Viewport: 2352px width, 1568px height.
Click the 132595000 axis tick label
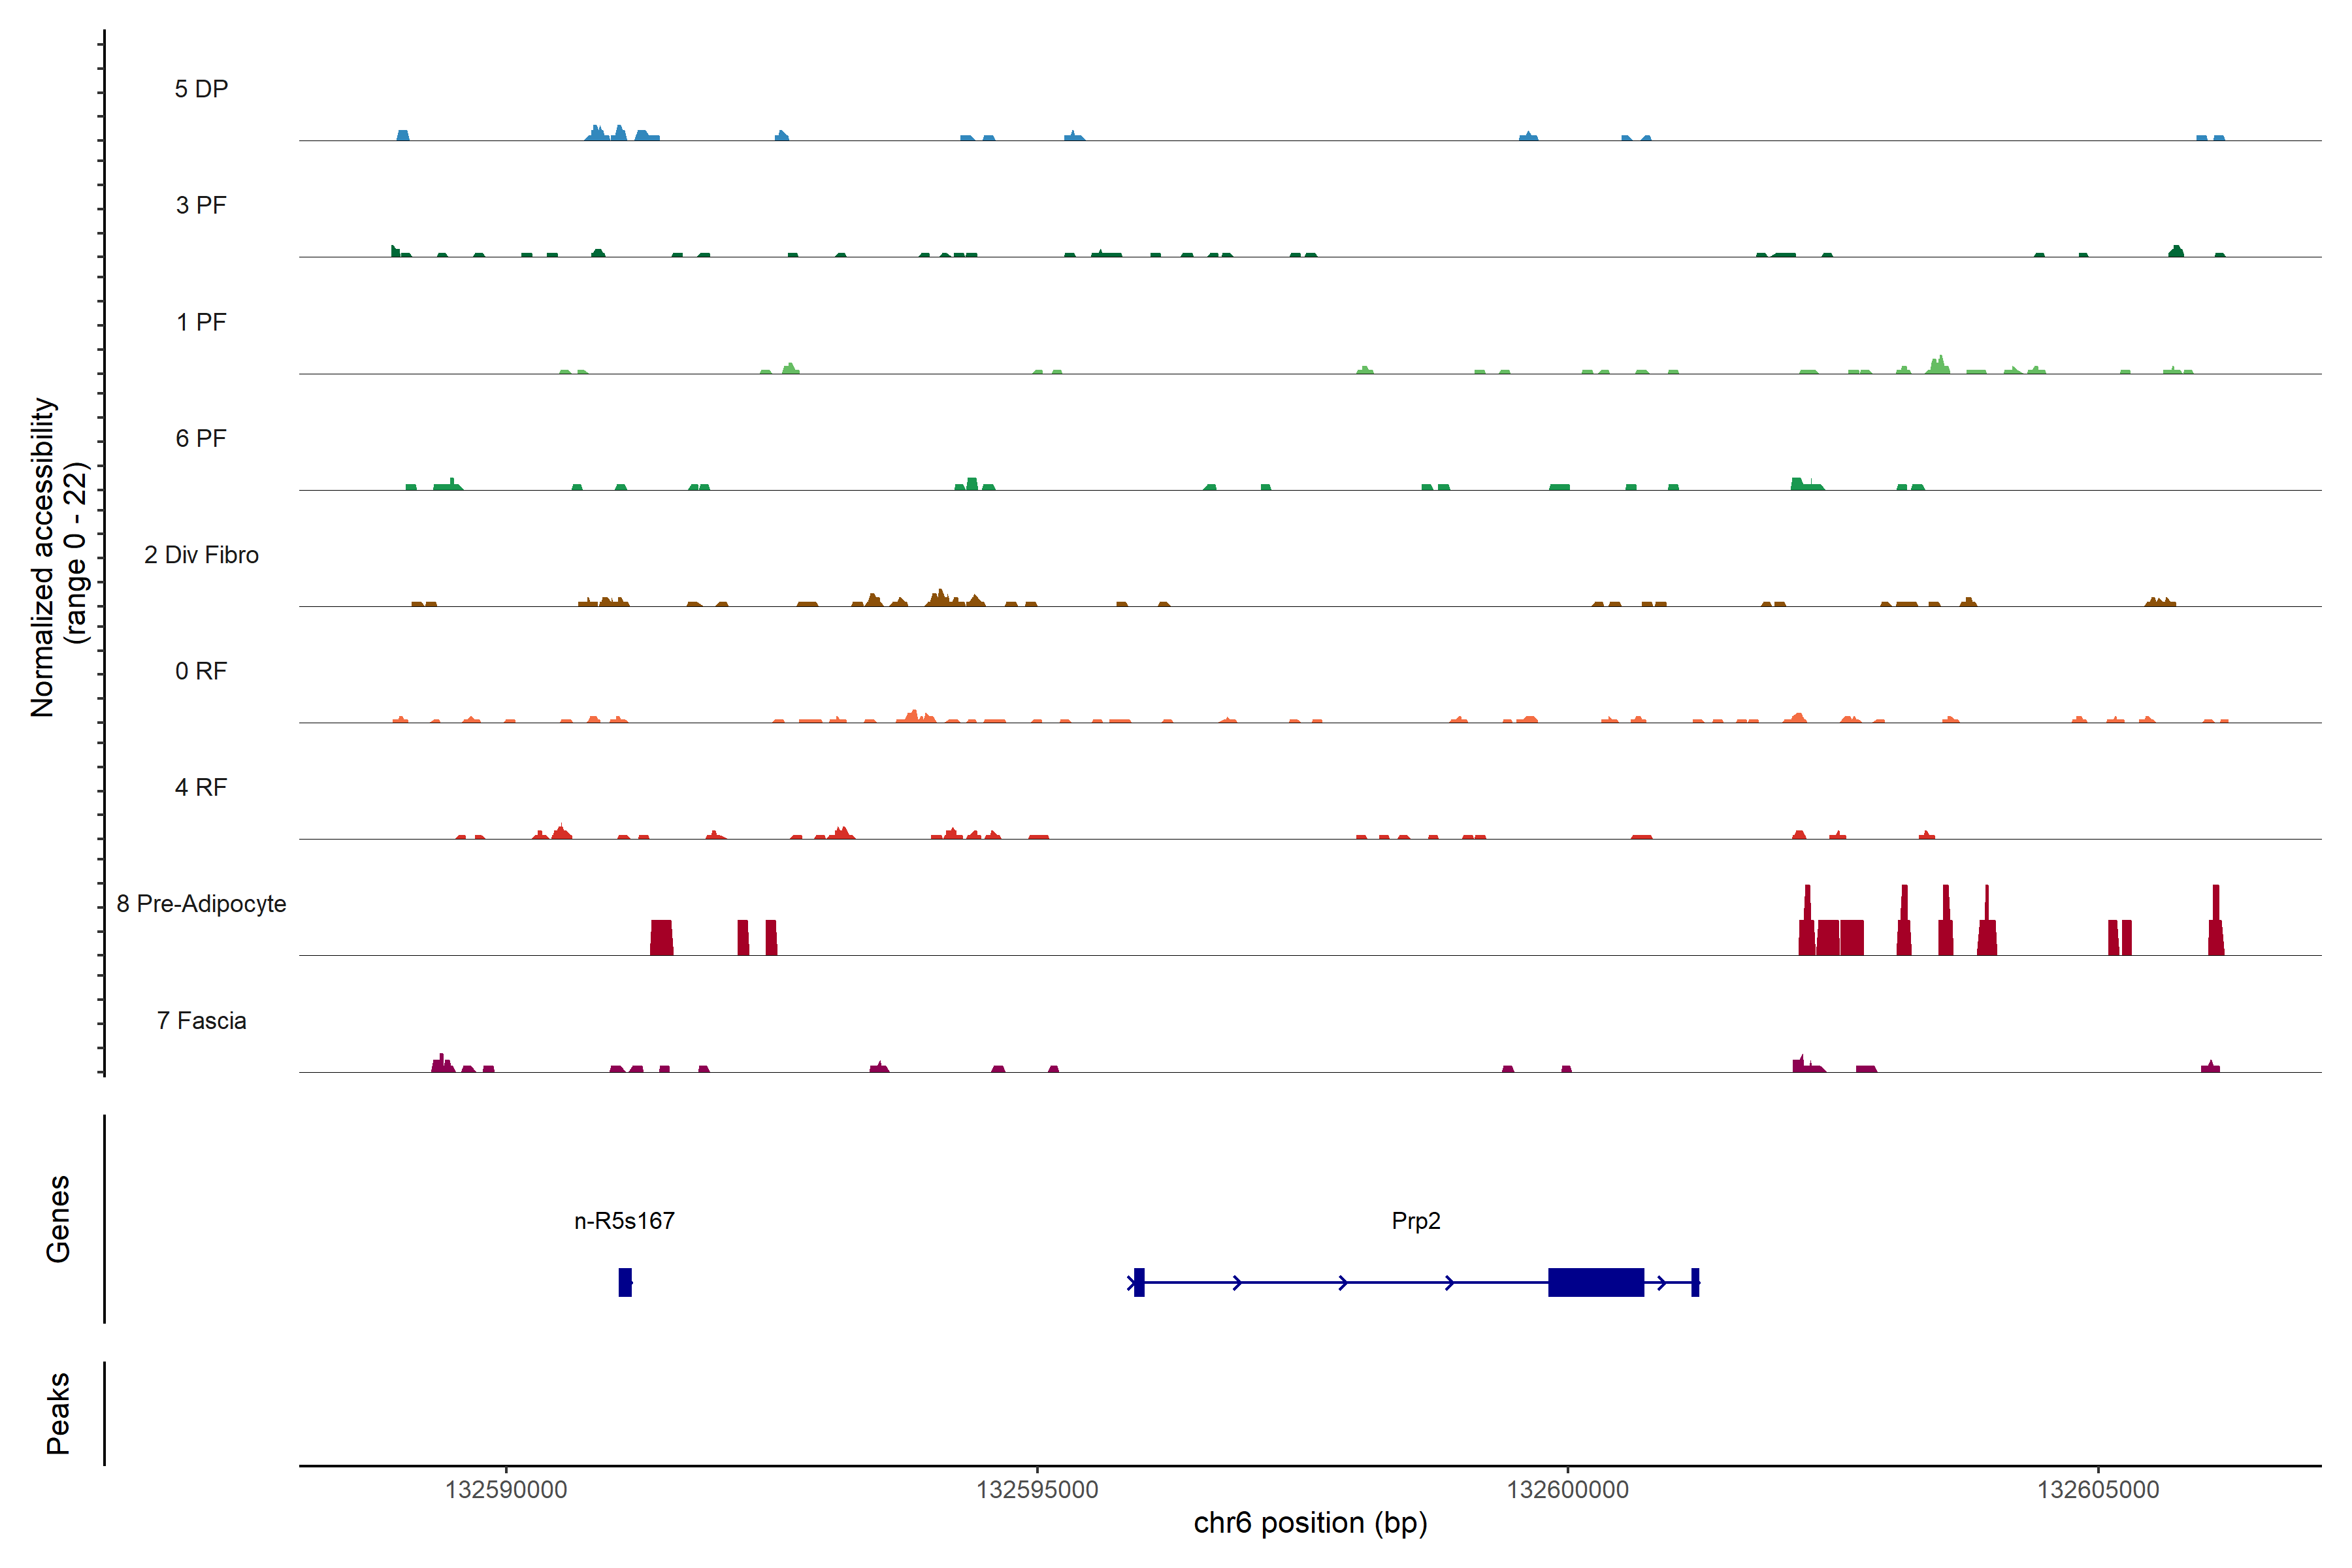pos(1037,1490)
